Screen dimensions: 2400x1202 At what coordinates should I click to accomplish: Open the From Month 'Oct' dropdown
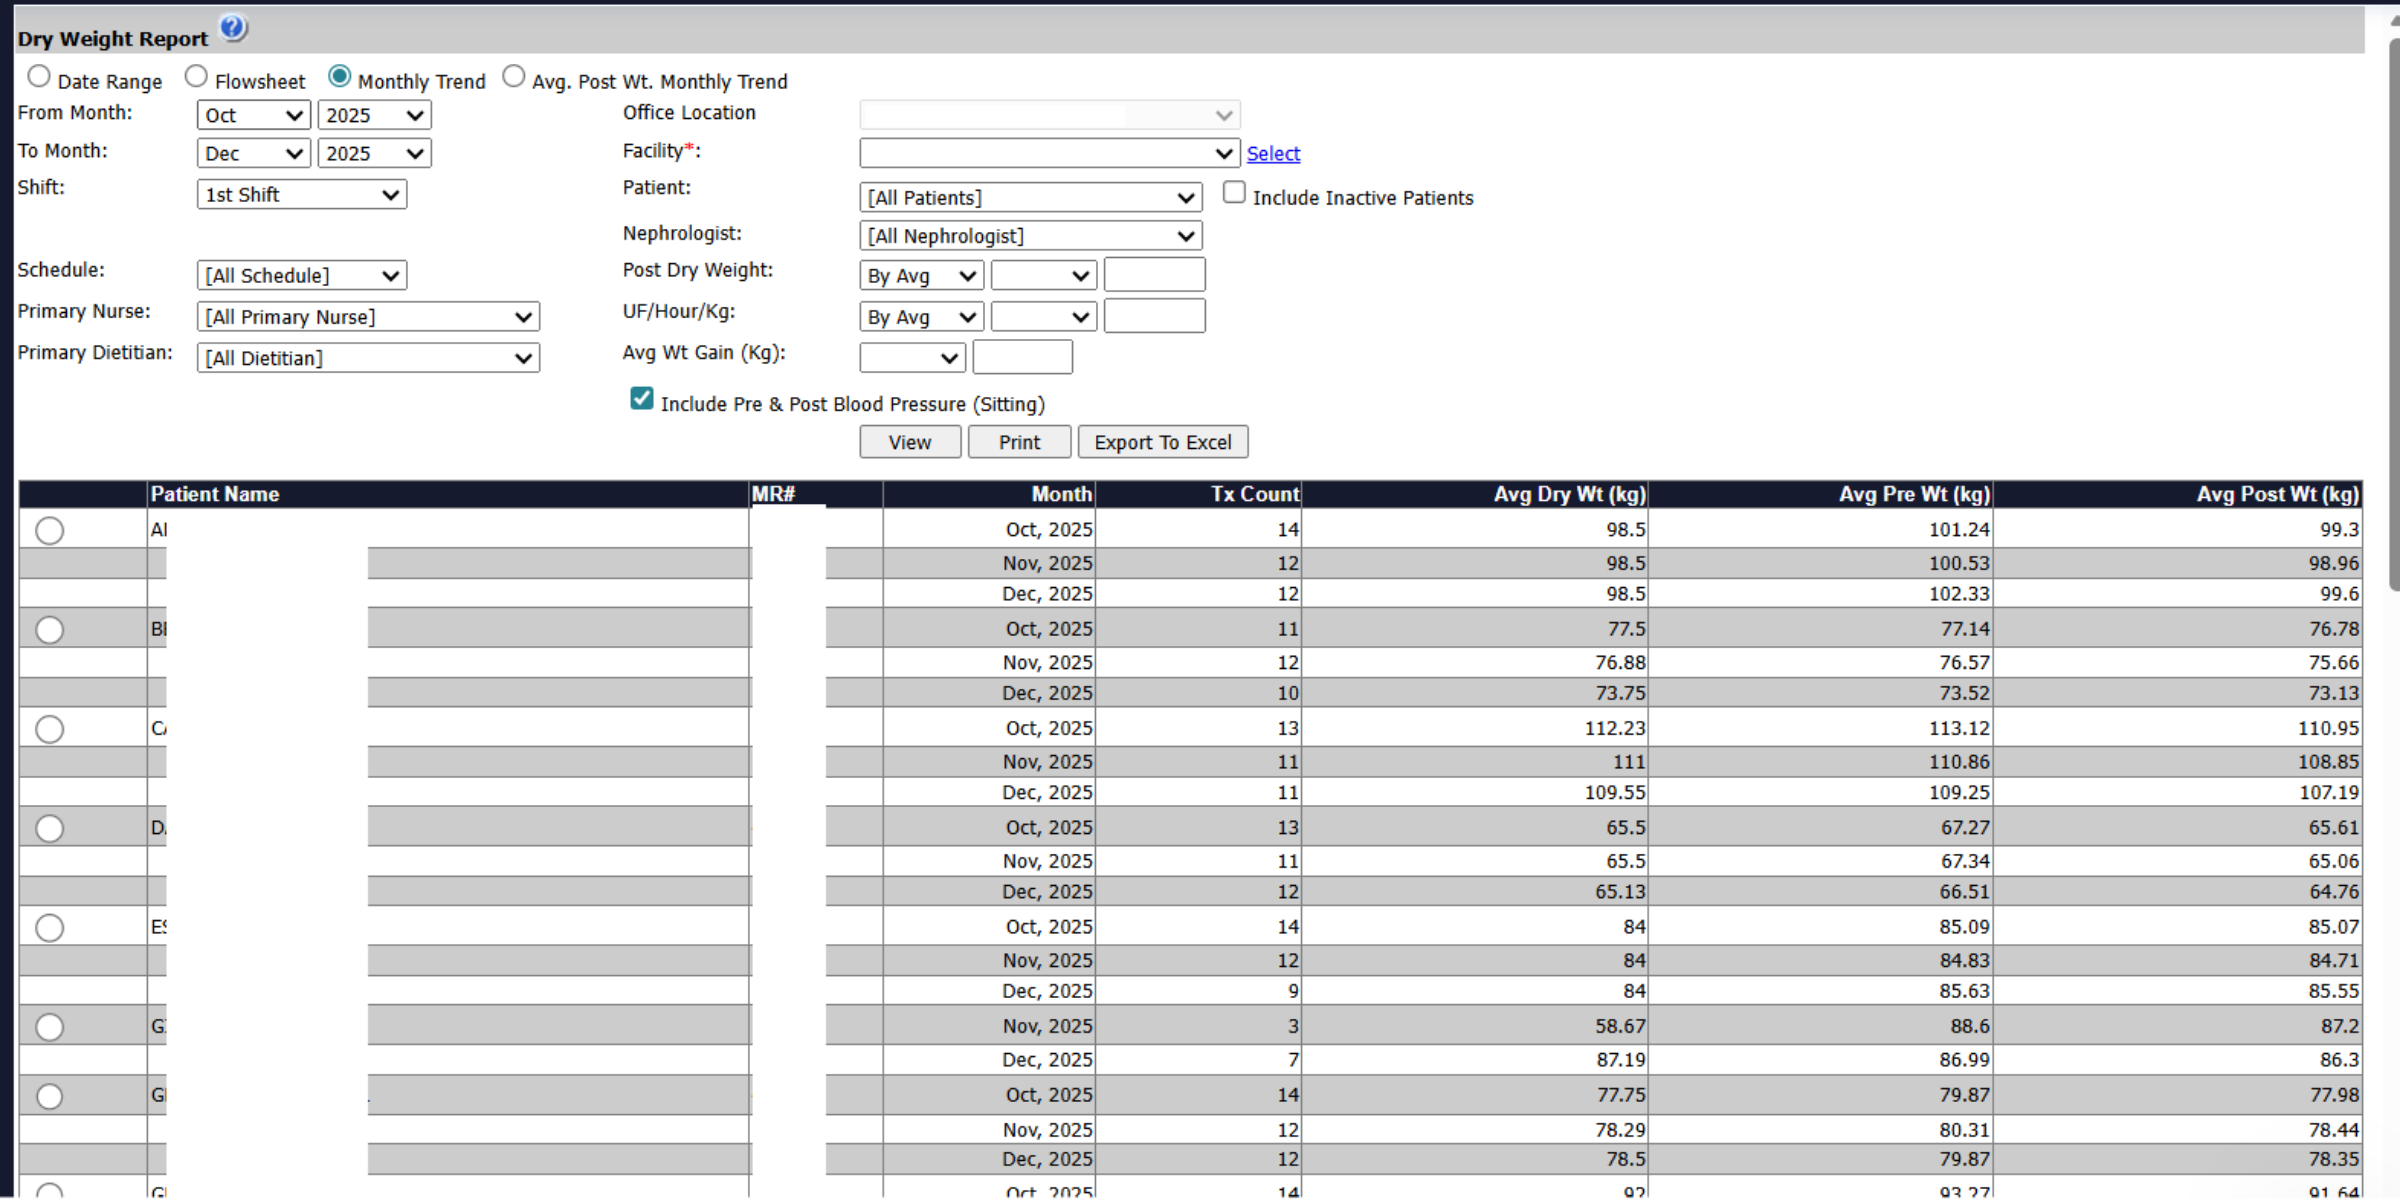point(254,115)
